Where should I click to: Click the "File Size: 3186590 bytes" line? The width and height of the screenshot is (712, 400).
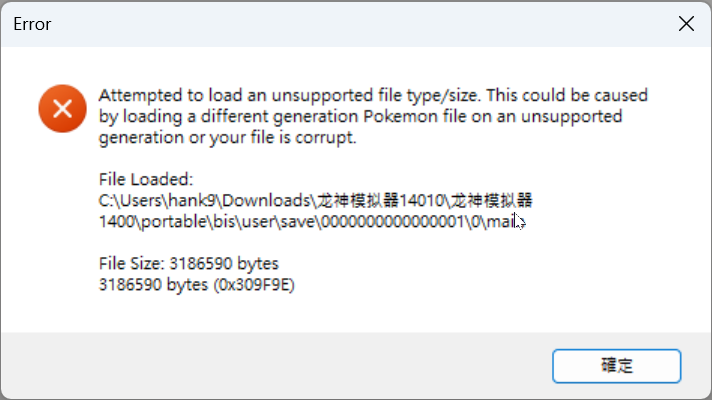pyautogui.click(x=188, y=264)
